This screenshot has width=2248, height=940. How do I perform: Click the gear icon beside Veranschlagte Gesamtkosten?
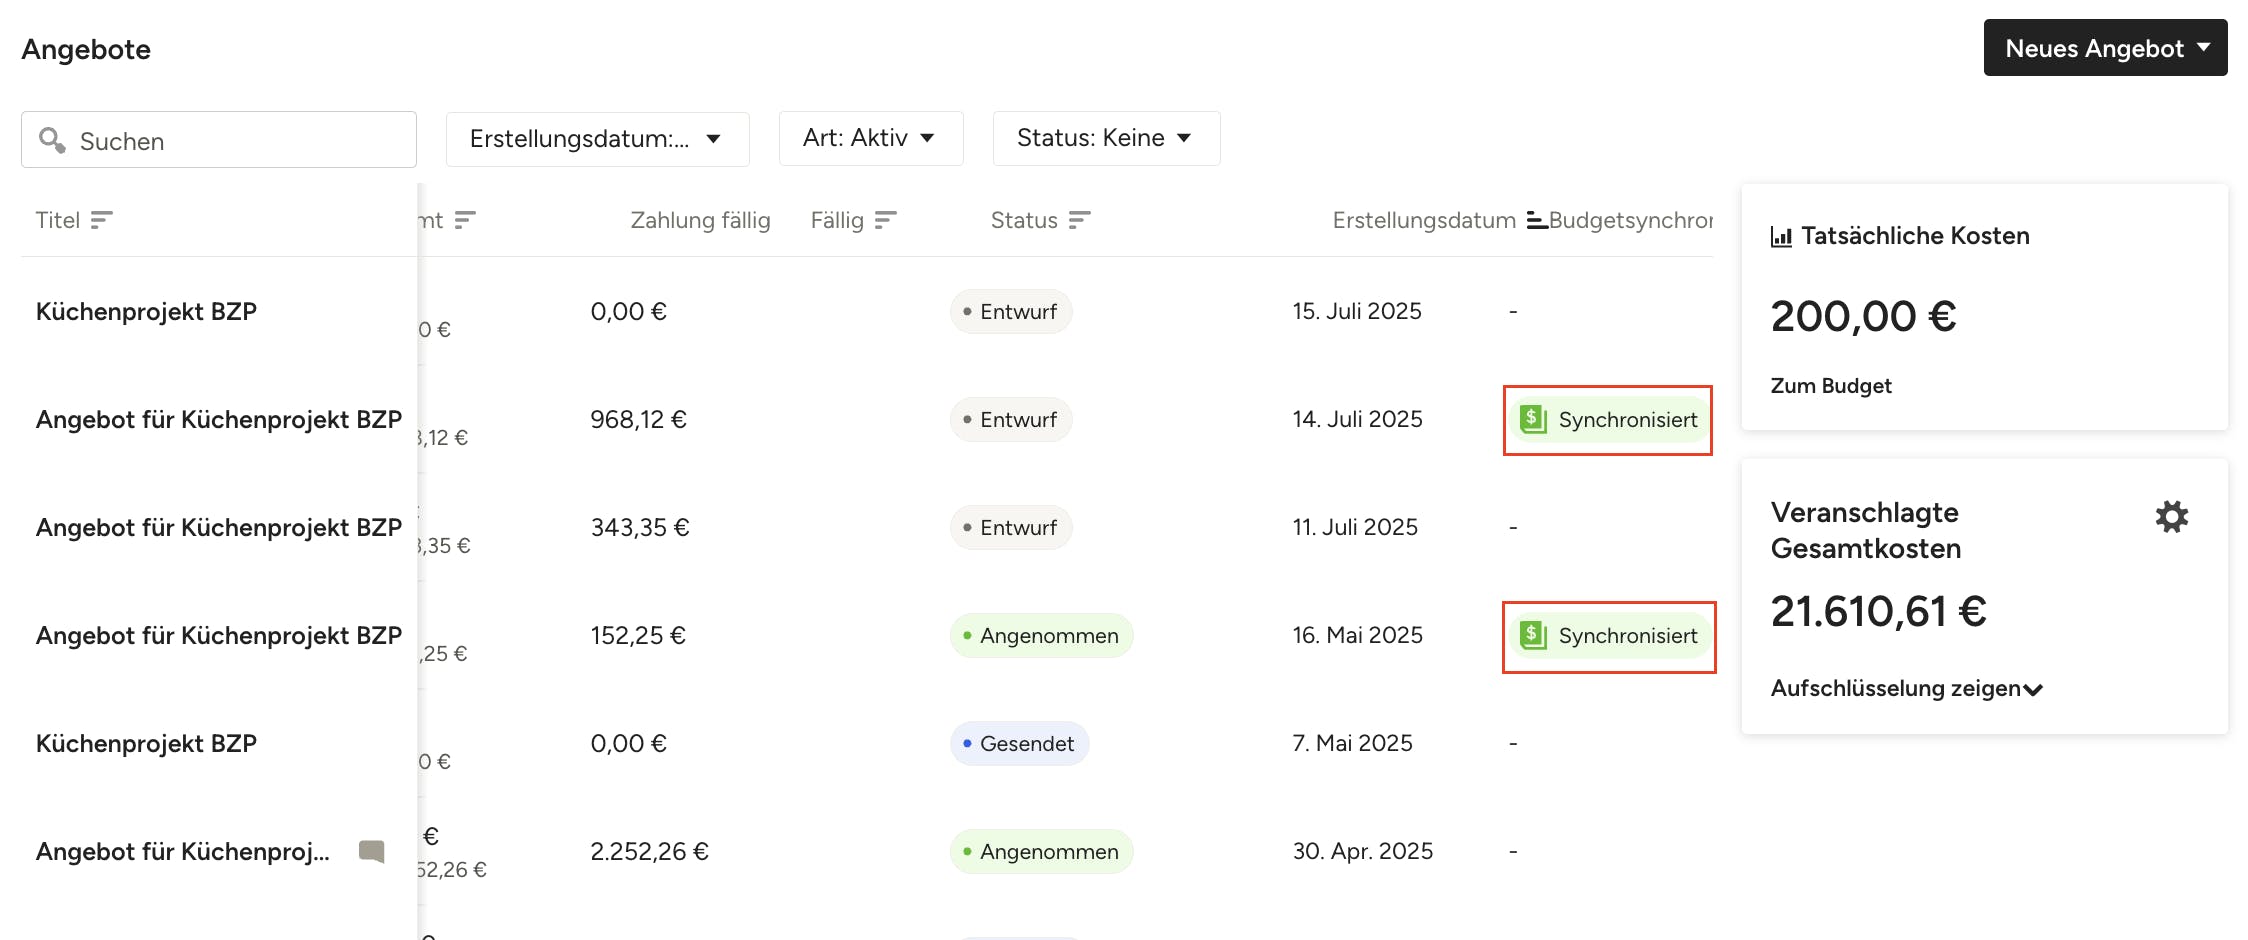point(2171,517)
